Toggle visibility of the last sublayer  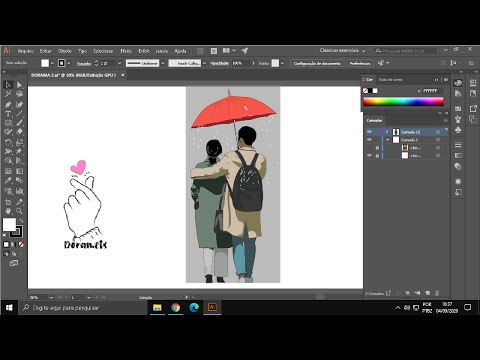[369, 155]
